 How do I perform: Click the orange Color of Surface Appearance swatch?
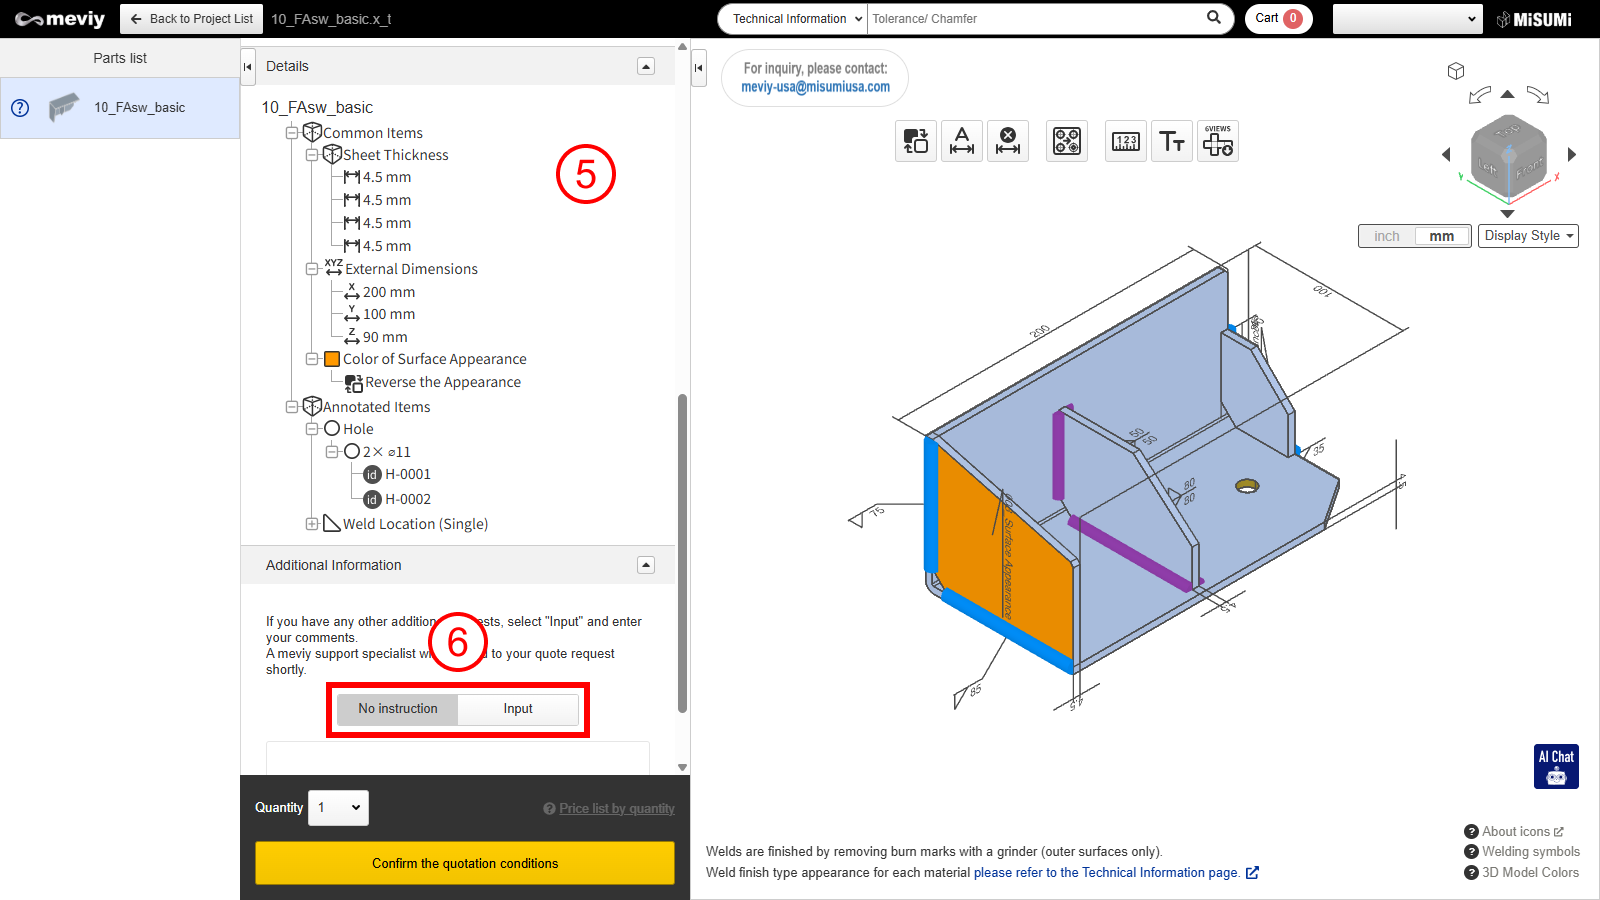(332, 359)
